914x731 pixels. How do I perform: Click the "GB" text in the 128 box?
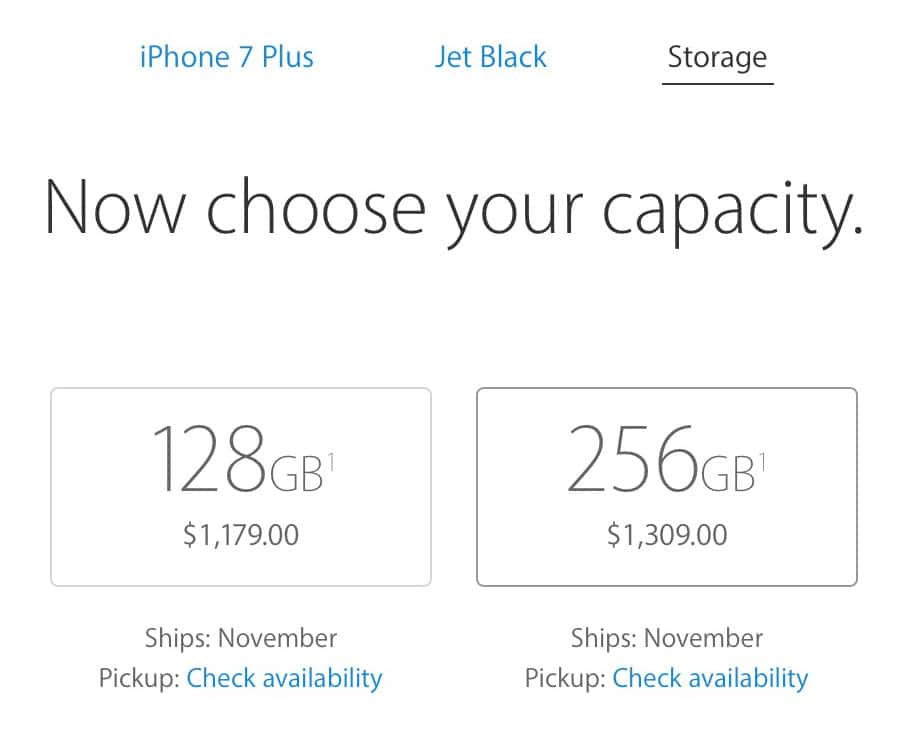coord(295,474)
